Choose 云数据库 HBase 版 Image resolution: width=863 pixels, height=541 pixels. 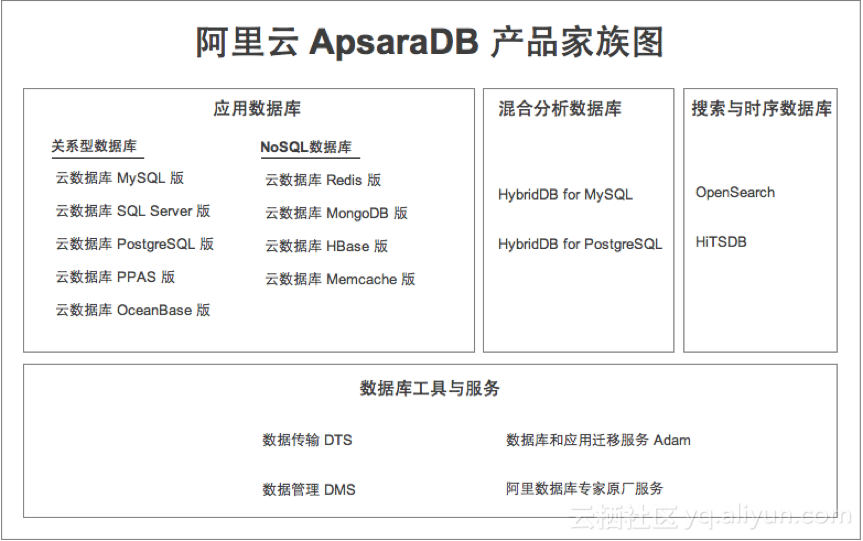(x=326, y=246)
